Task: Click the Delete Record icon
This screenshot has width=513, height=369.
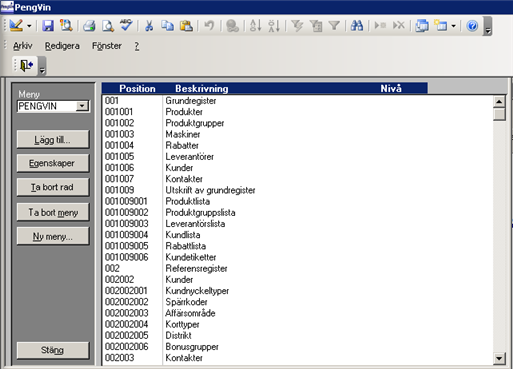Action: point(399,26)
